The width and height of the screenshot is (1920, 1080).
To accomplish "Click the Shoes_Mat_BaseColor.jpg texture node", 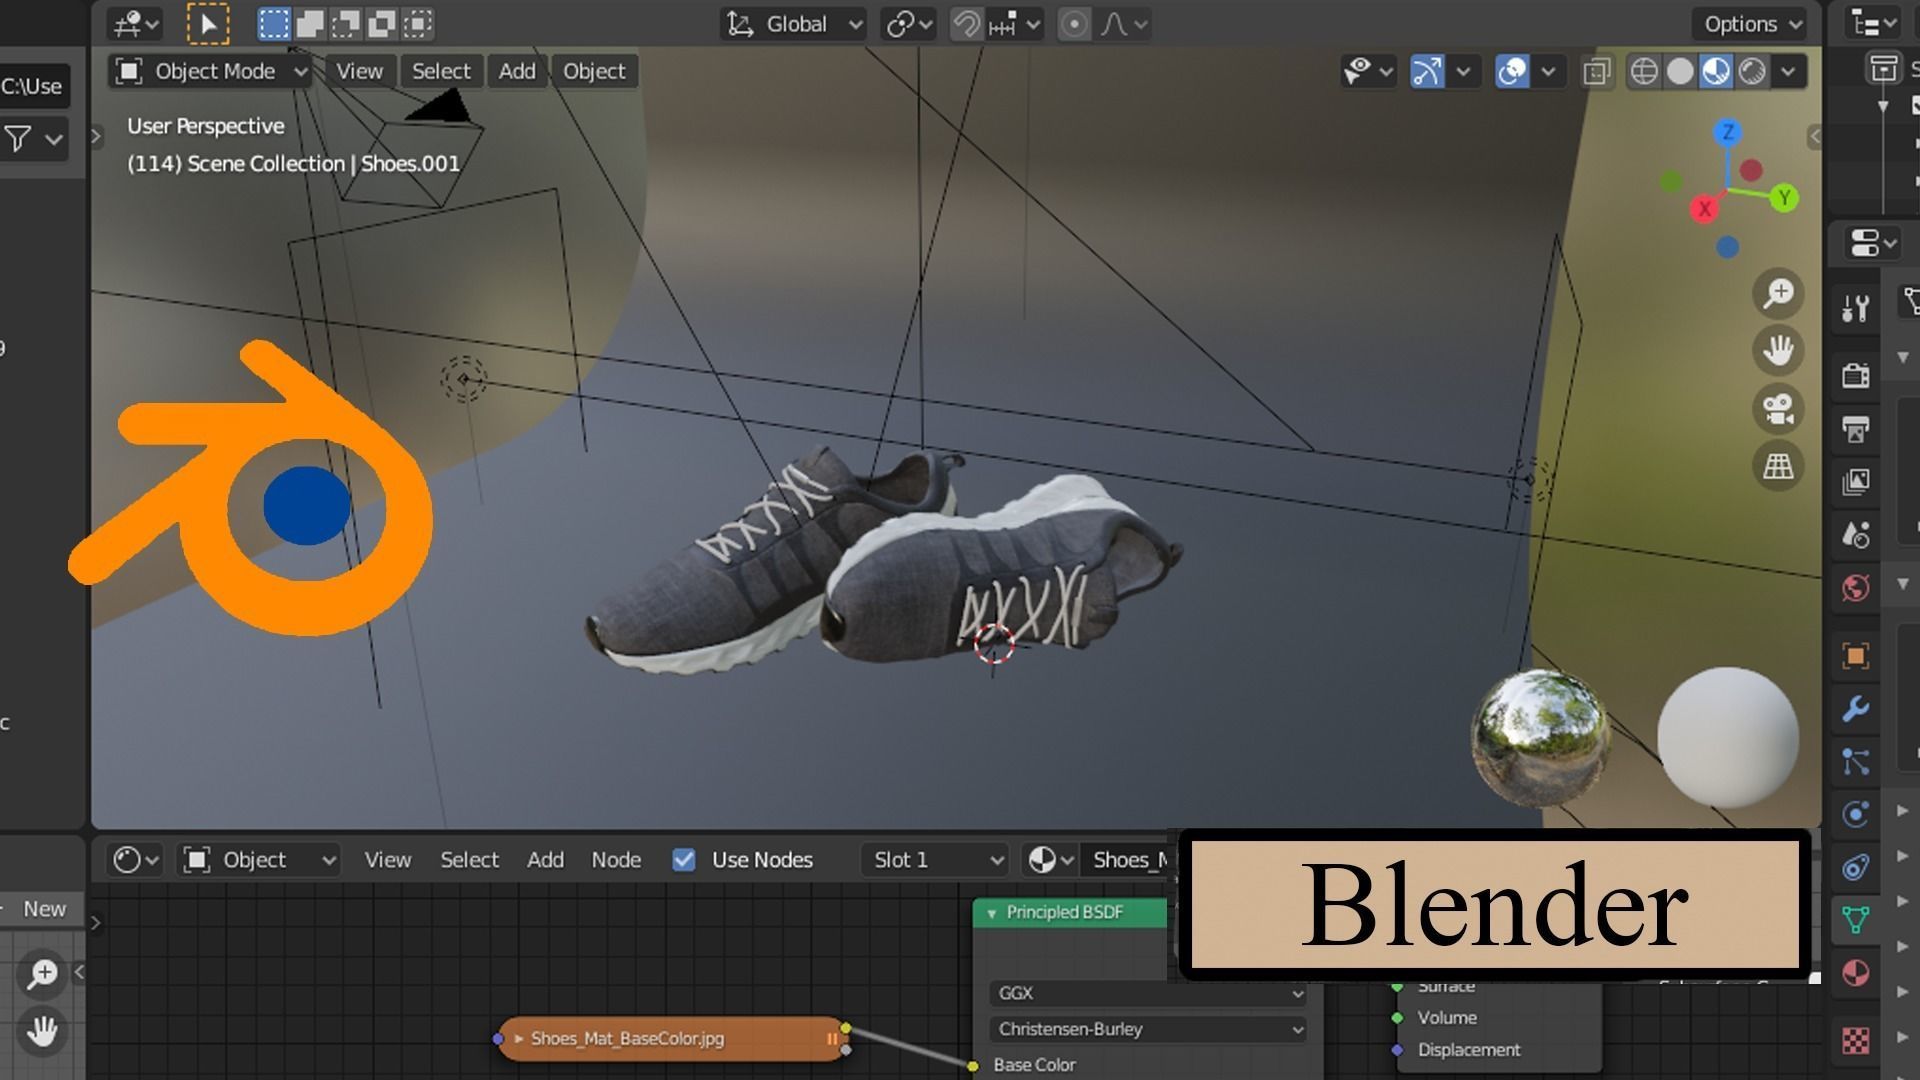I will pos(672,1039).
